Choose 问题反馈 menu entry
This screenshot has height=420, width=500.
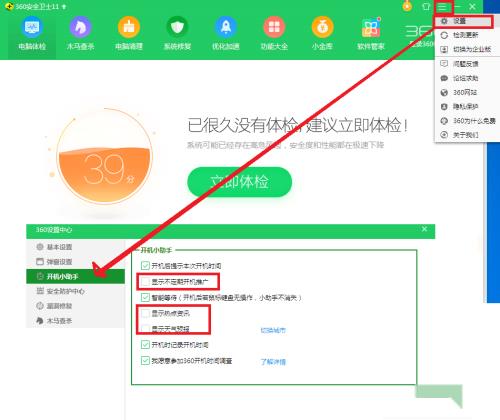coord(466,64)
